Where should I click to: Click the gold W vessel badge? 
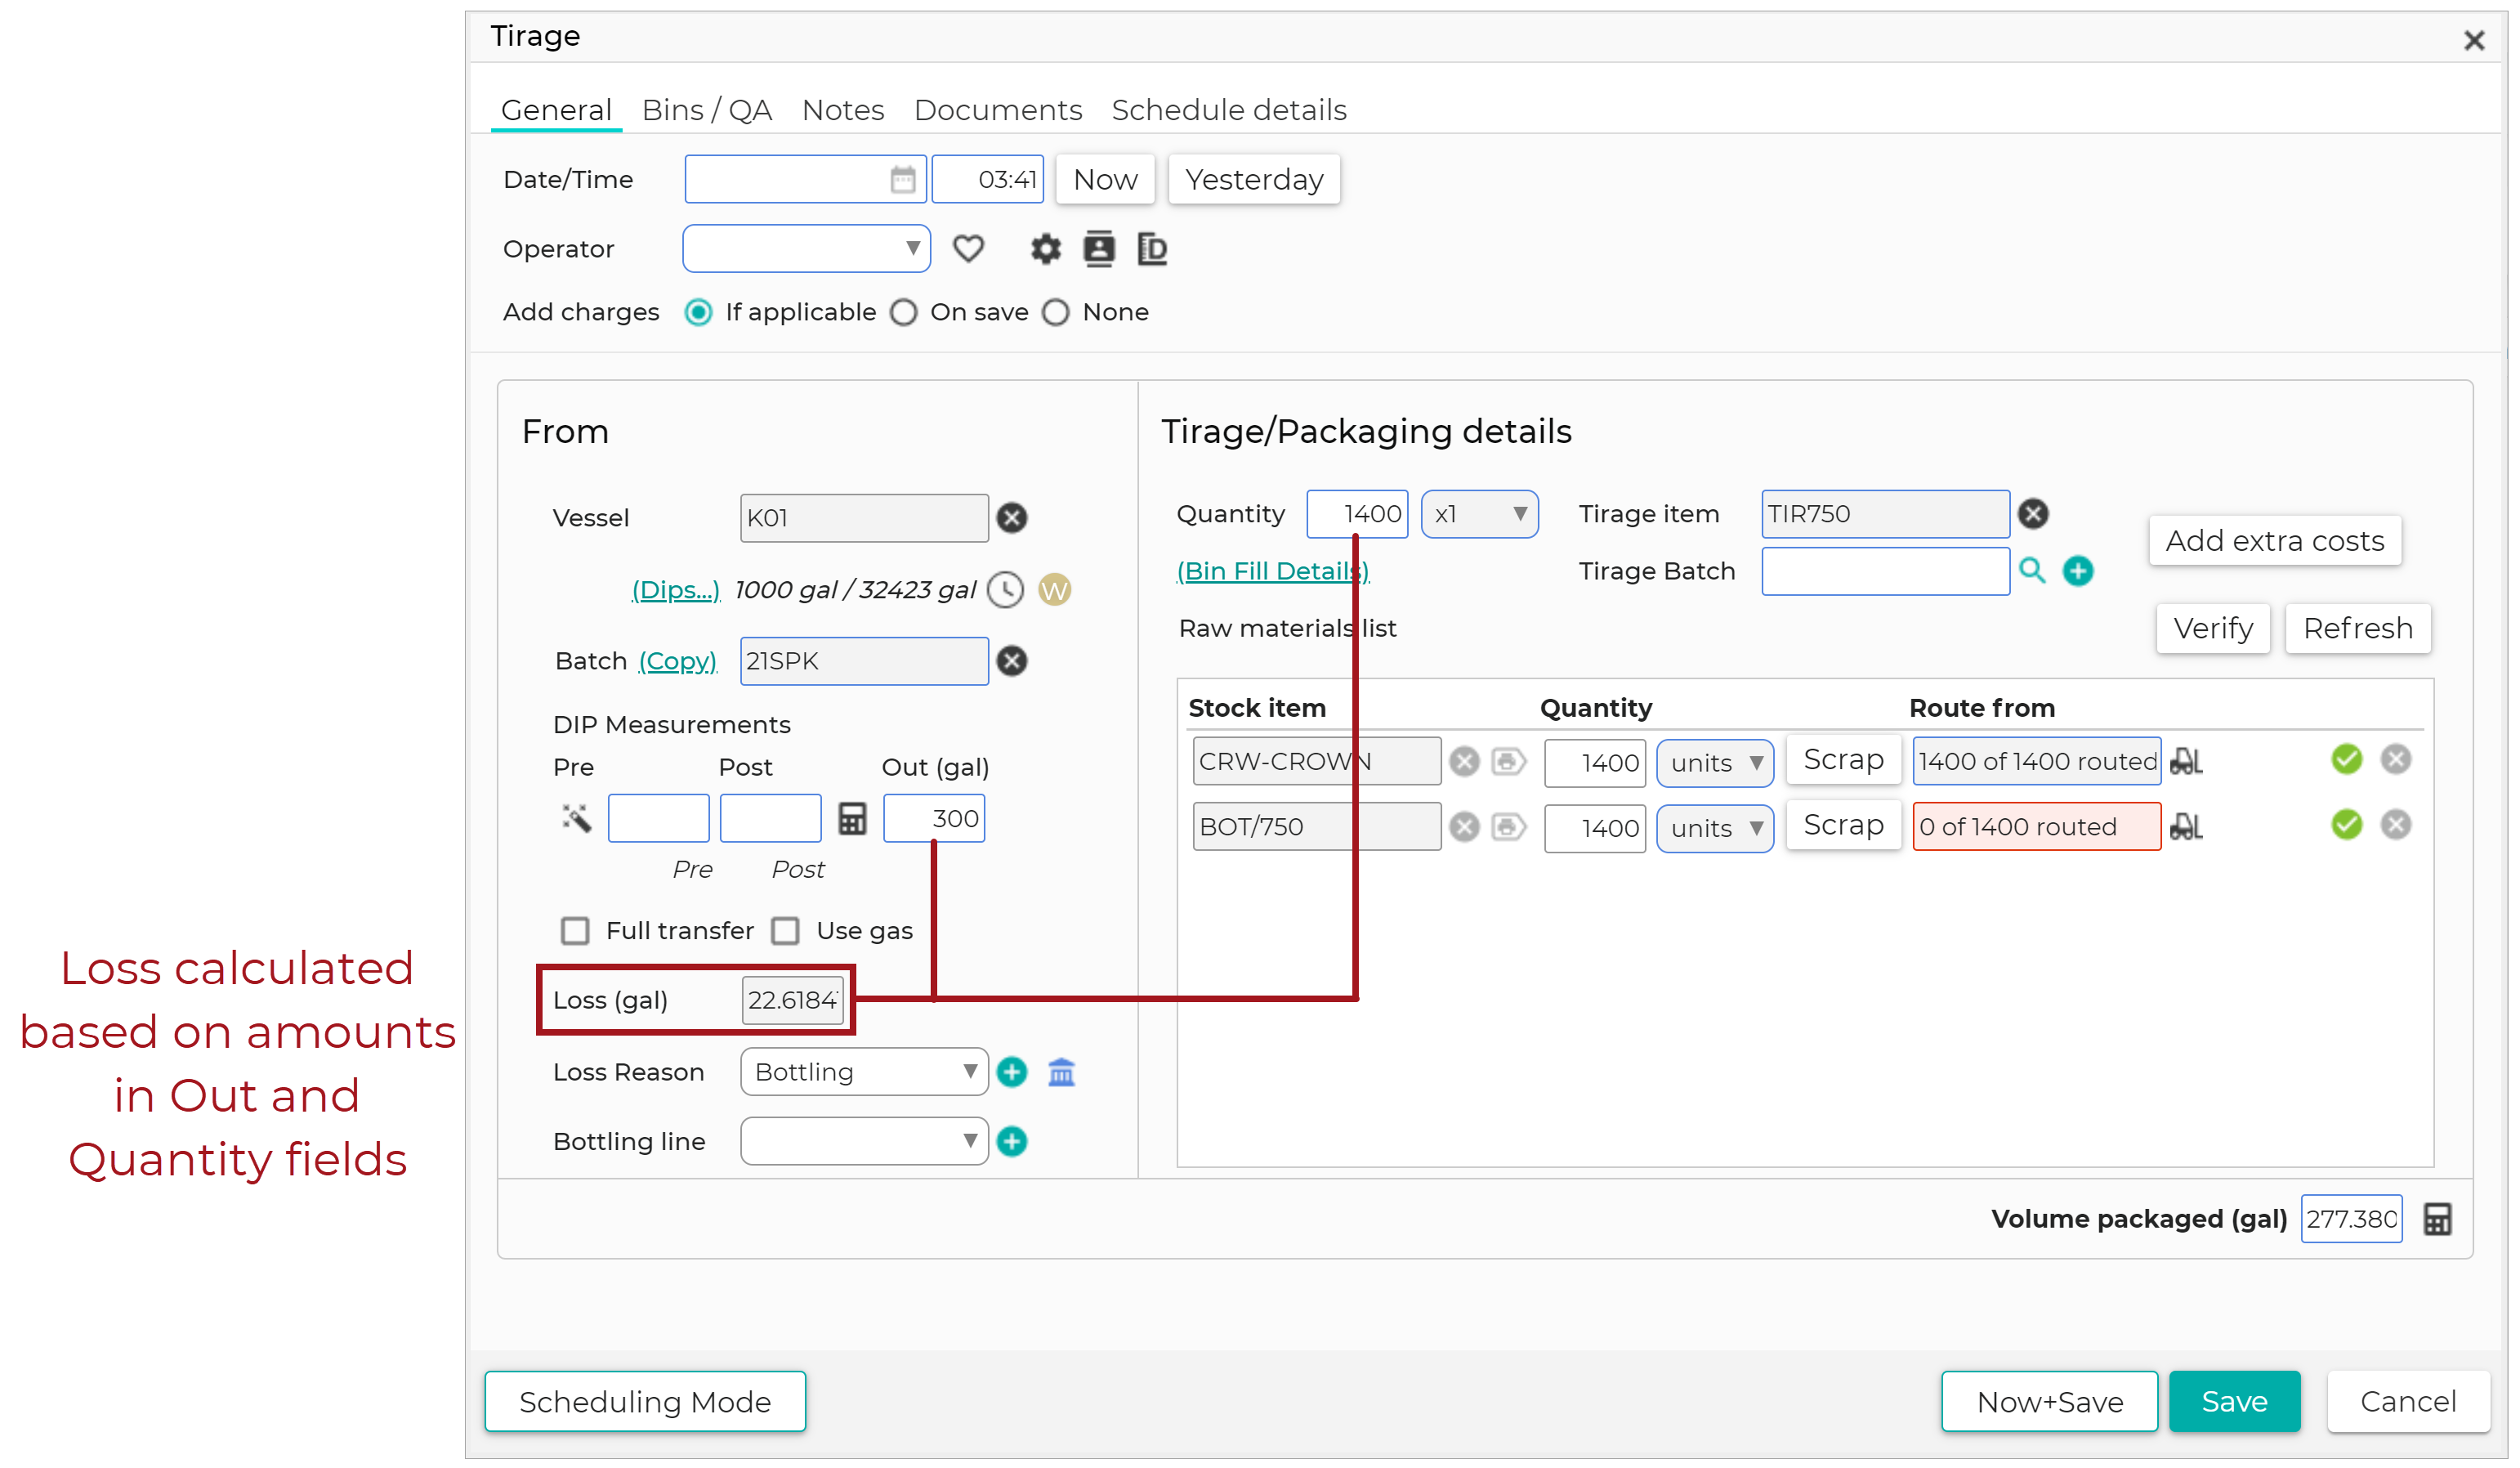[x=1054, y=590]
